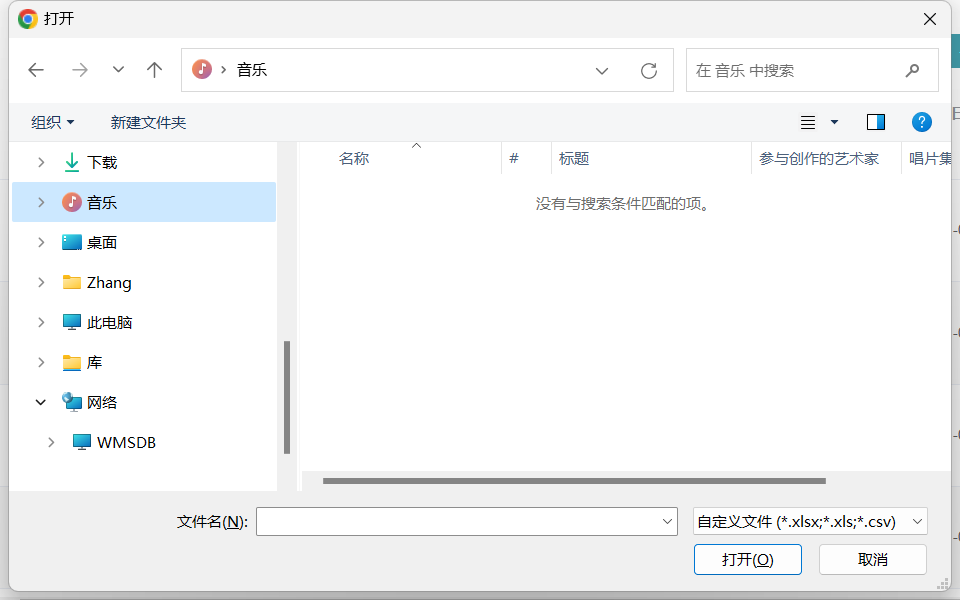Expand the 此电脑 tree node
Viewport: 960px width, 600px height.
point(41,323)
